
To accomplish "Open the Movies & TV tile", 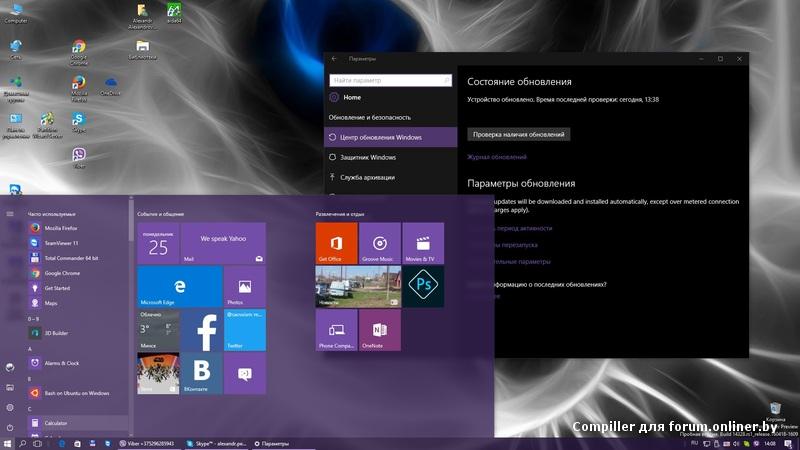I will tap(423, 243).
